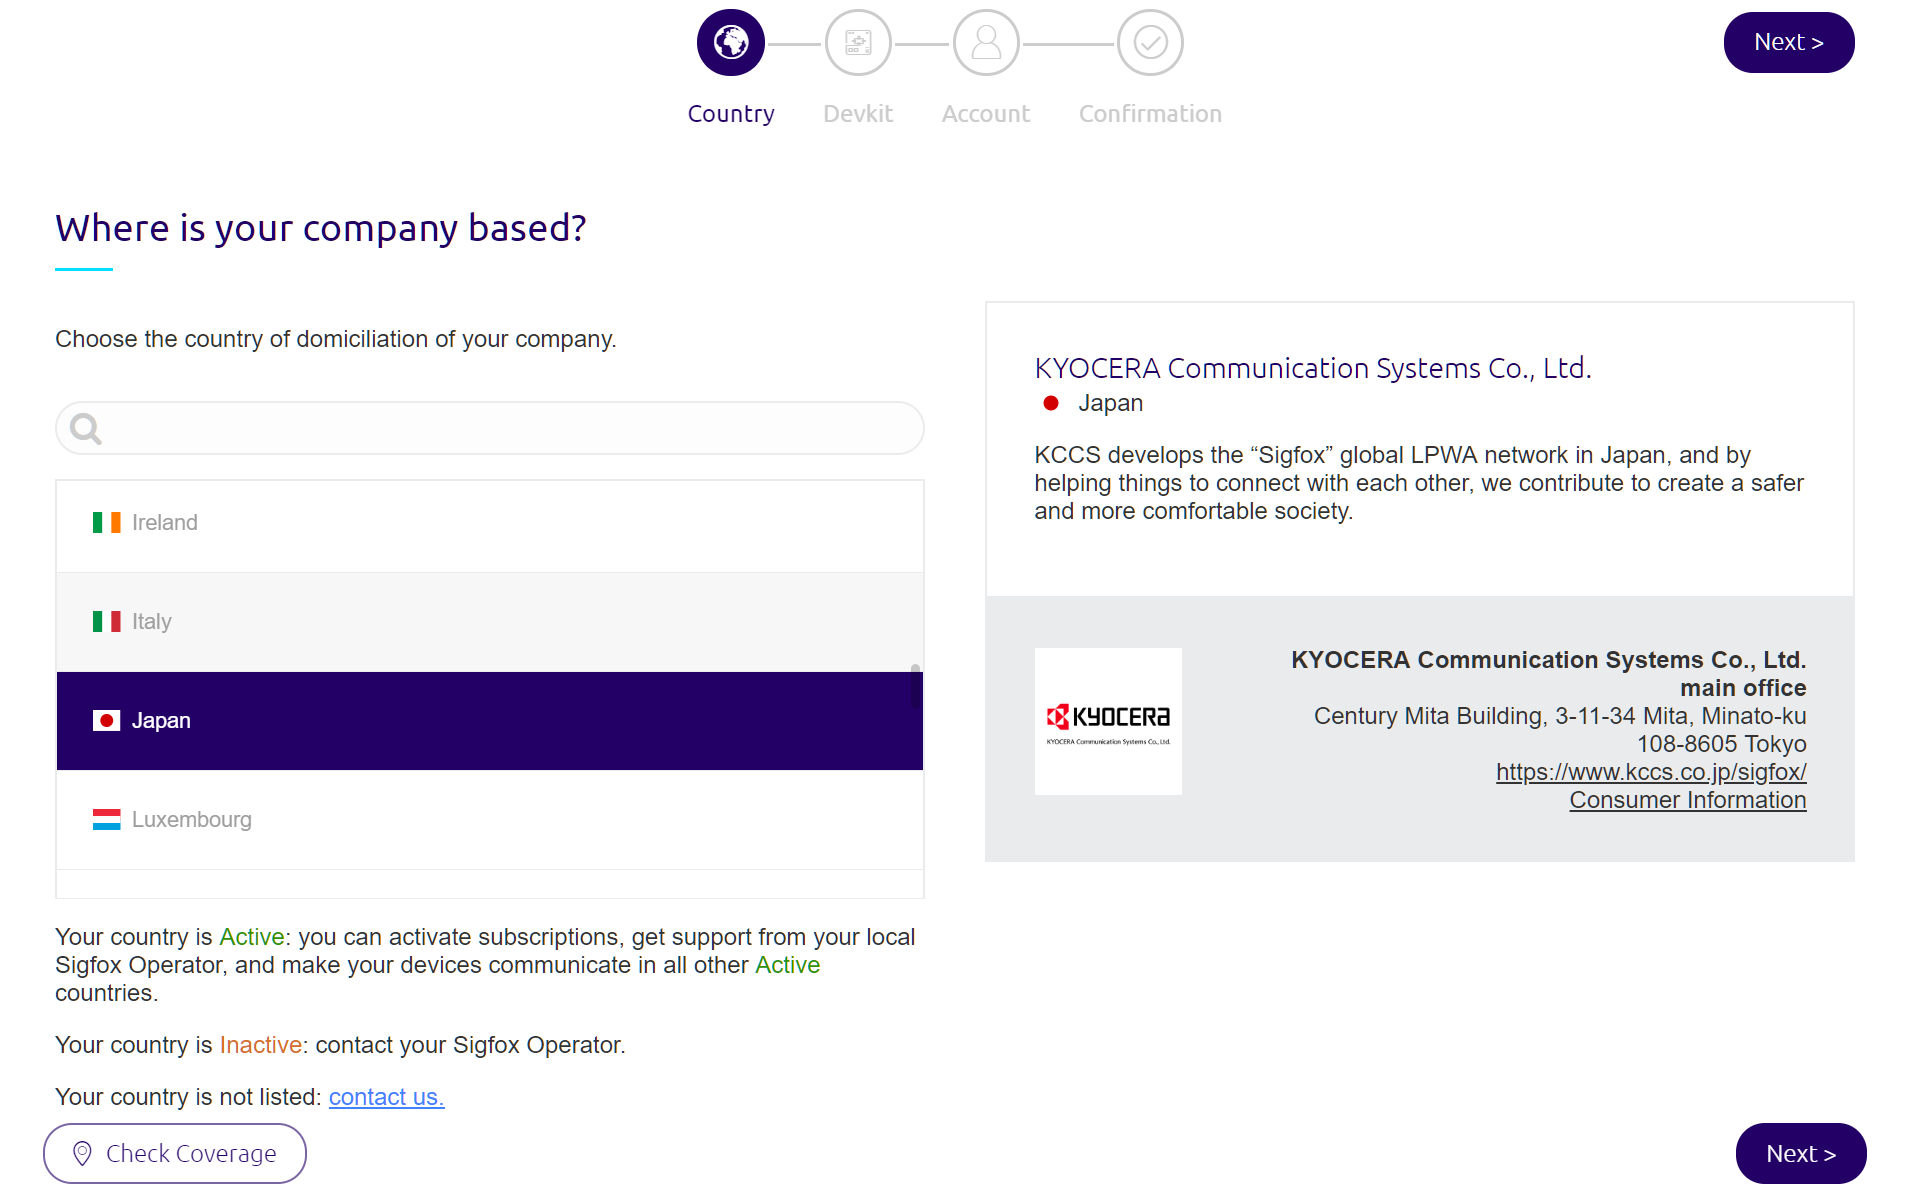Screen dimensions: 1915x1189
Task: Open the Consumer Information link
Action: [x=1687, y=800]
